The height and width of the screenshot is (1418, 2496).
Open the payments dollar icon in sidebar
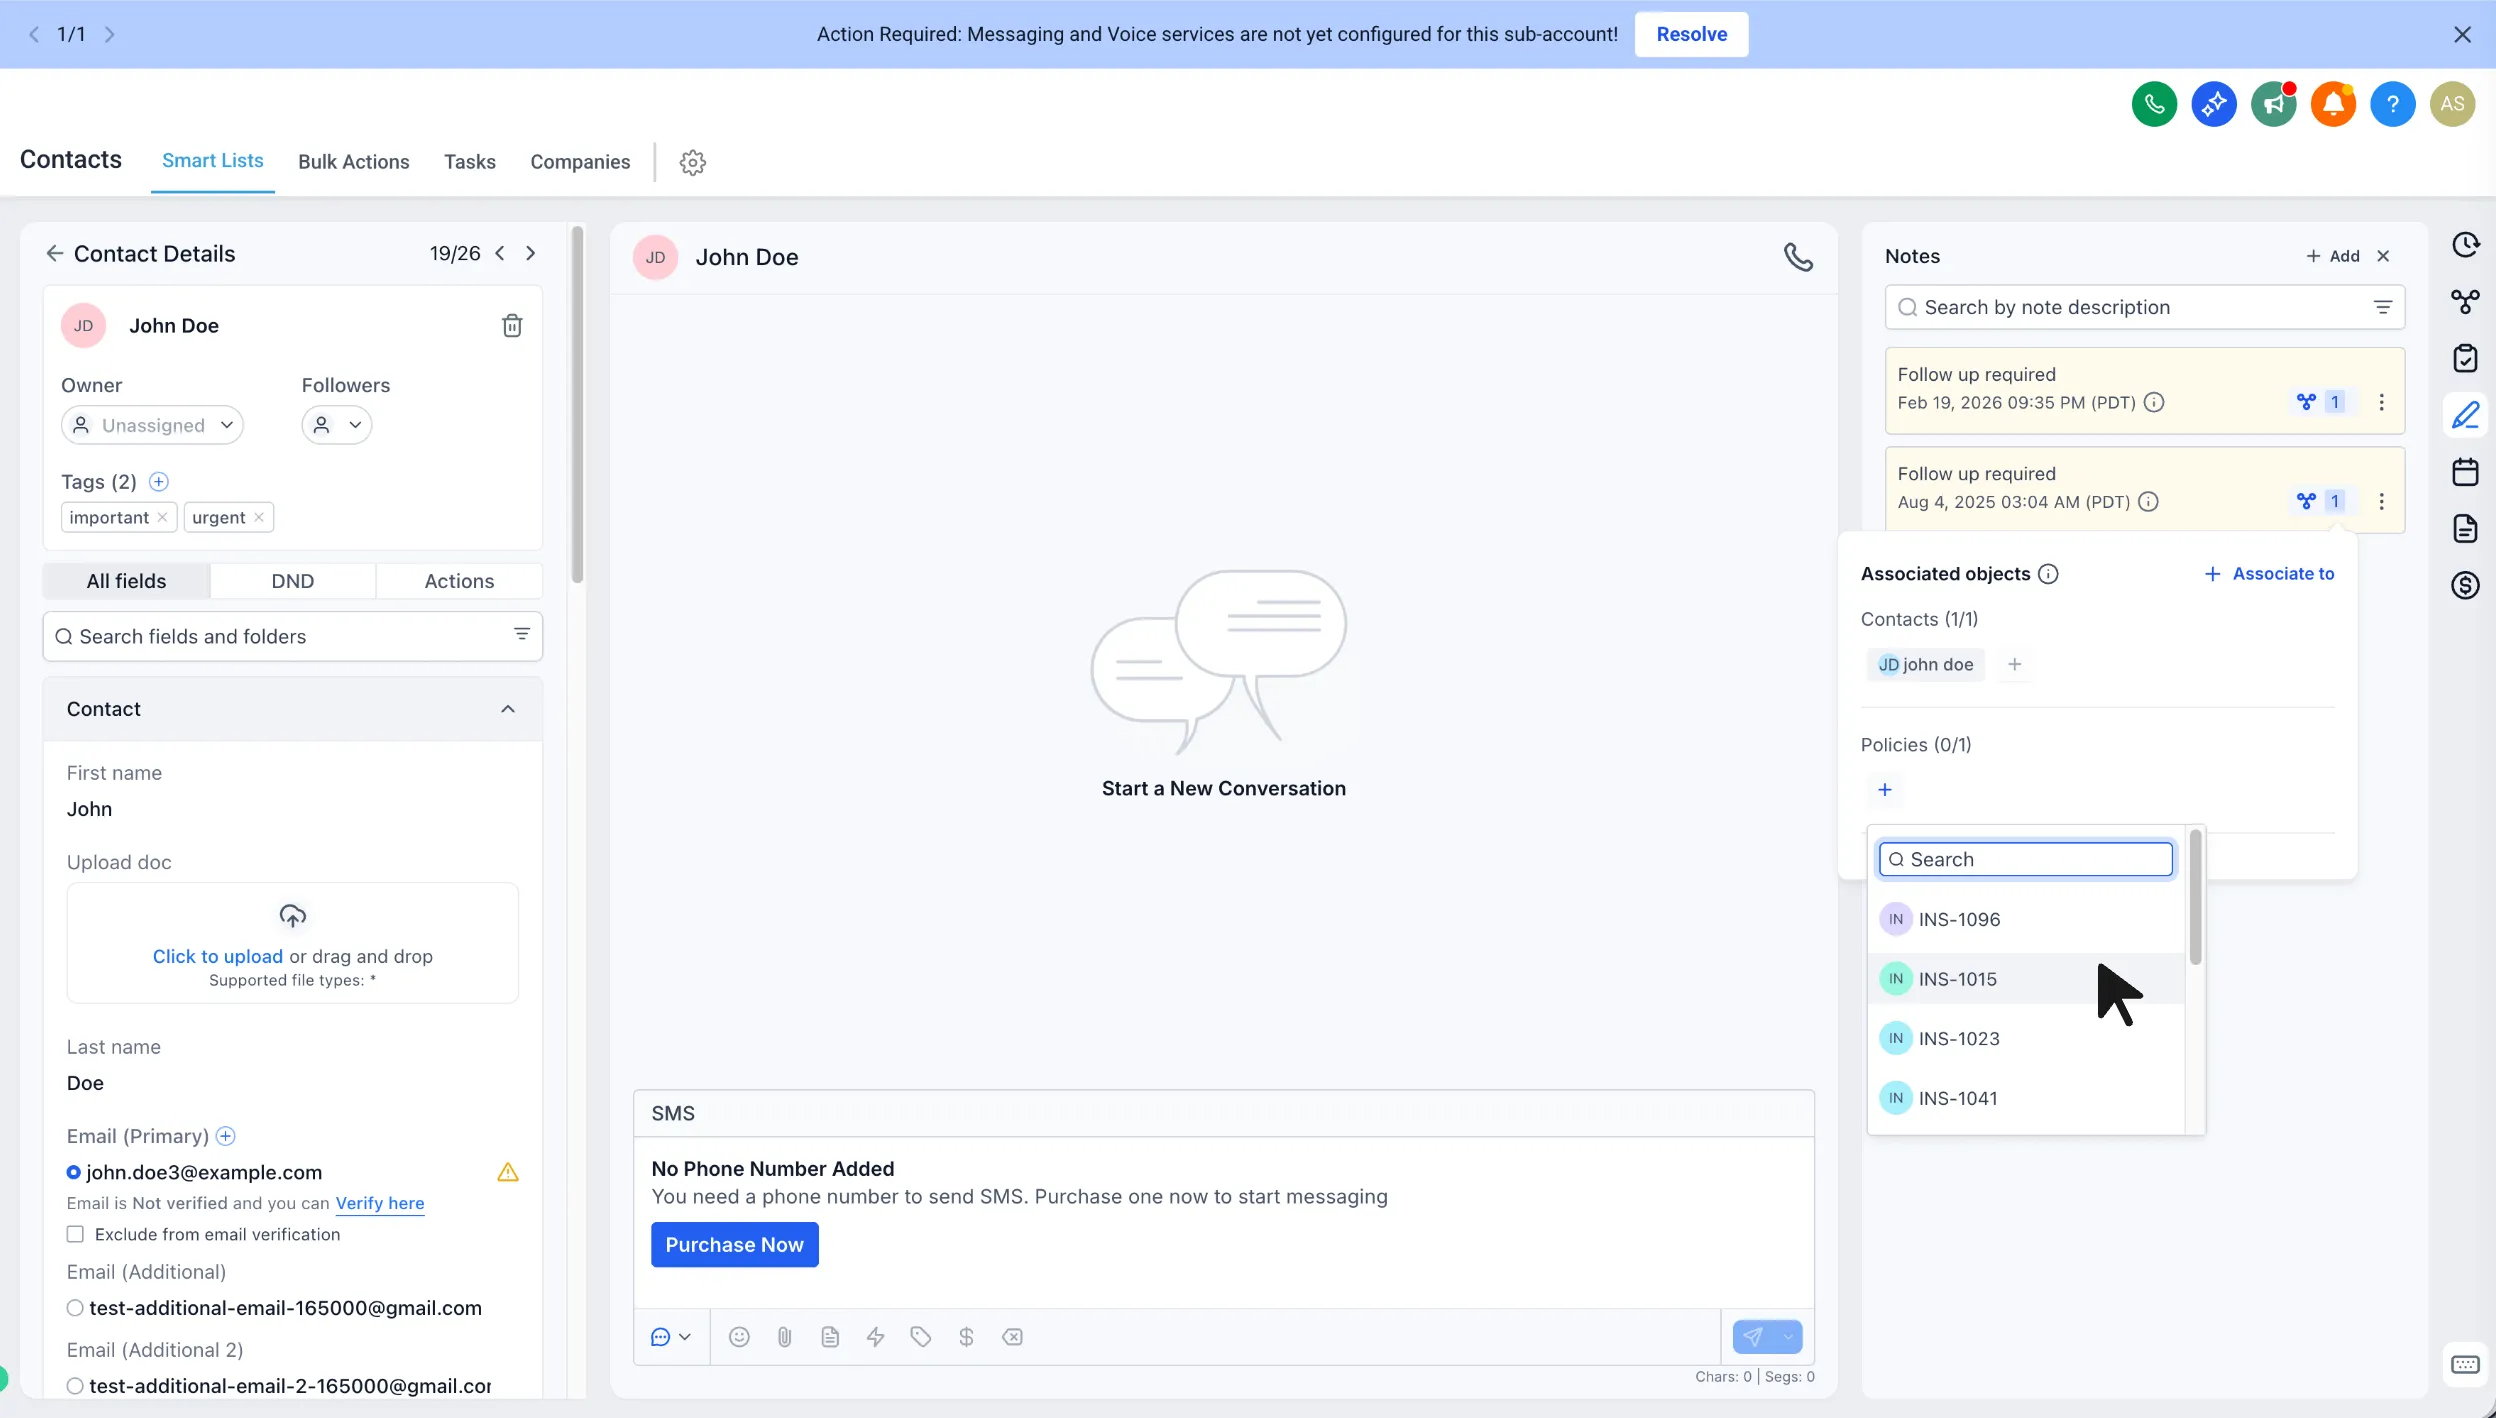(2465, 585)
